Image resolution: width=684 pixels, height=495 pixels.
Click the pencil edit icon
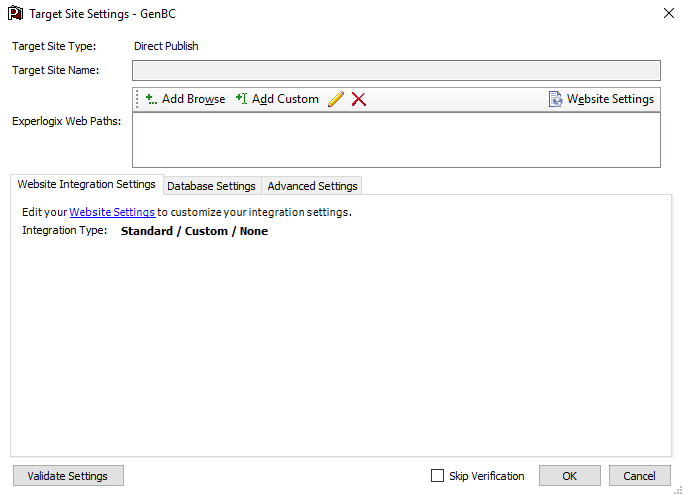tap(335, 99)
